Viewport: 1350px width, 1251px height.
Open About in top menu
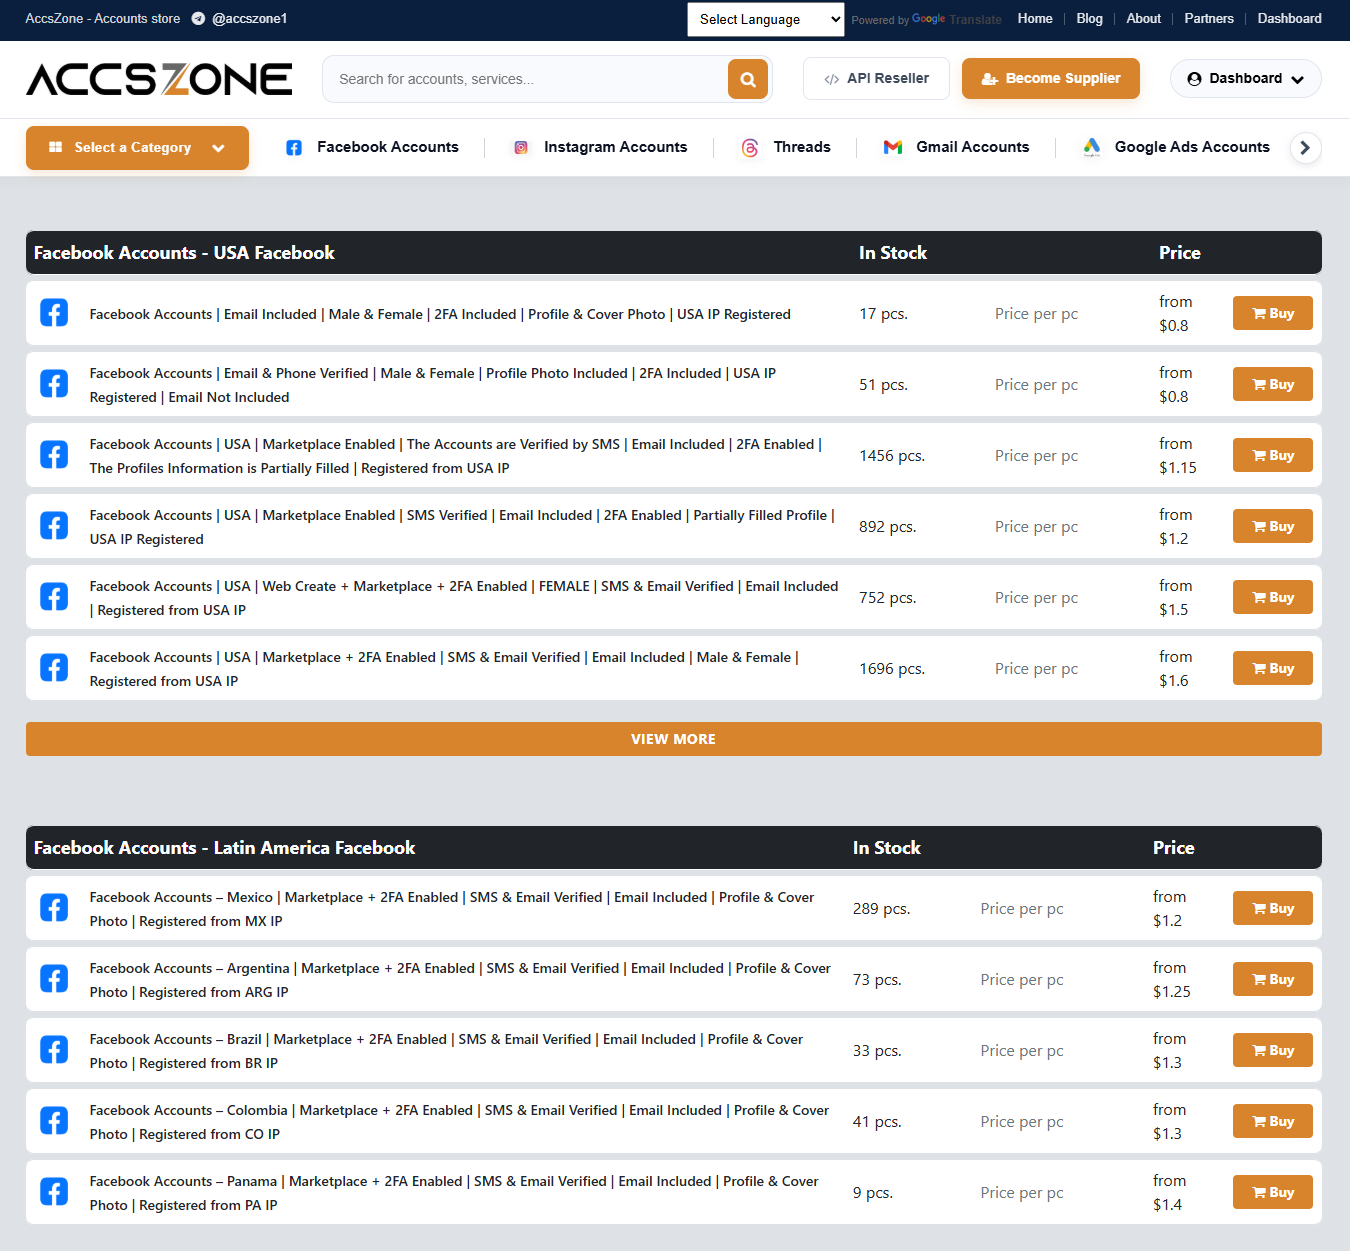[x=1143, y=19]
